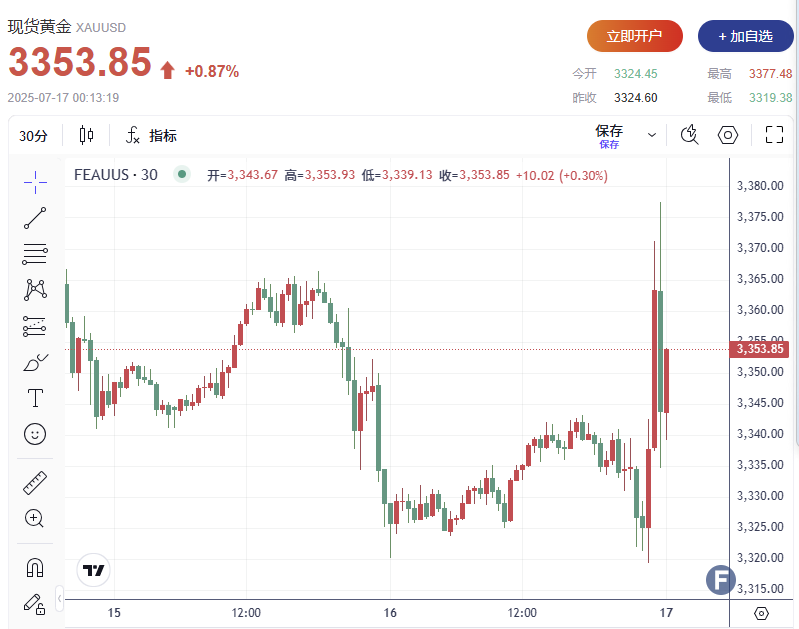
Task: Select the XABCD pattern tool
Action: click(x=35, y=289)
